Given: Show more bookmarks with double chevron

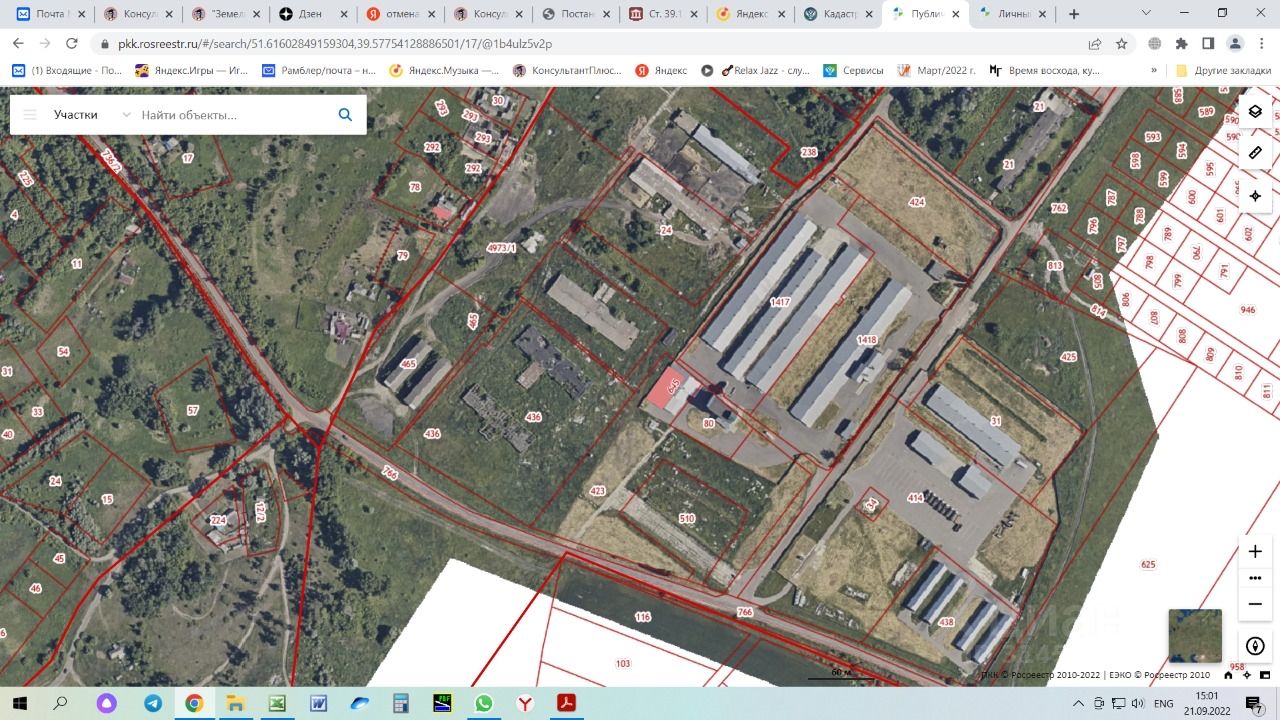Looking at the screenshot, I should click(x=1154, y=71).
